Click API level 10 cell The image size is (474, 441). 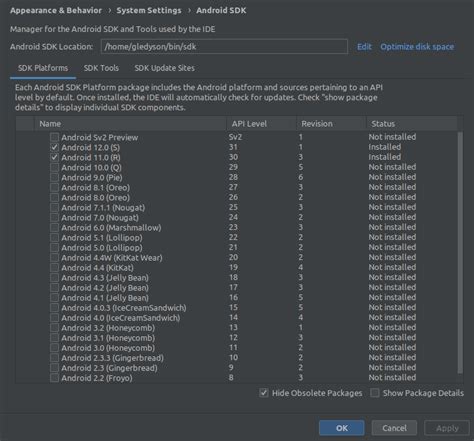[x=233, y=358]
